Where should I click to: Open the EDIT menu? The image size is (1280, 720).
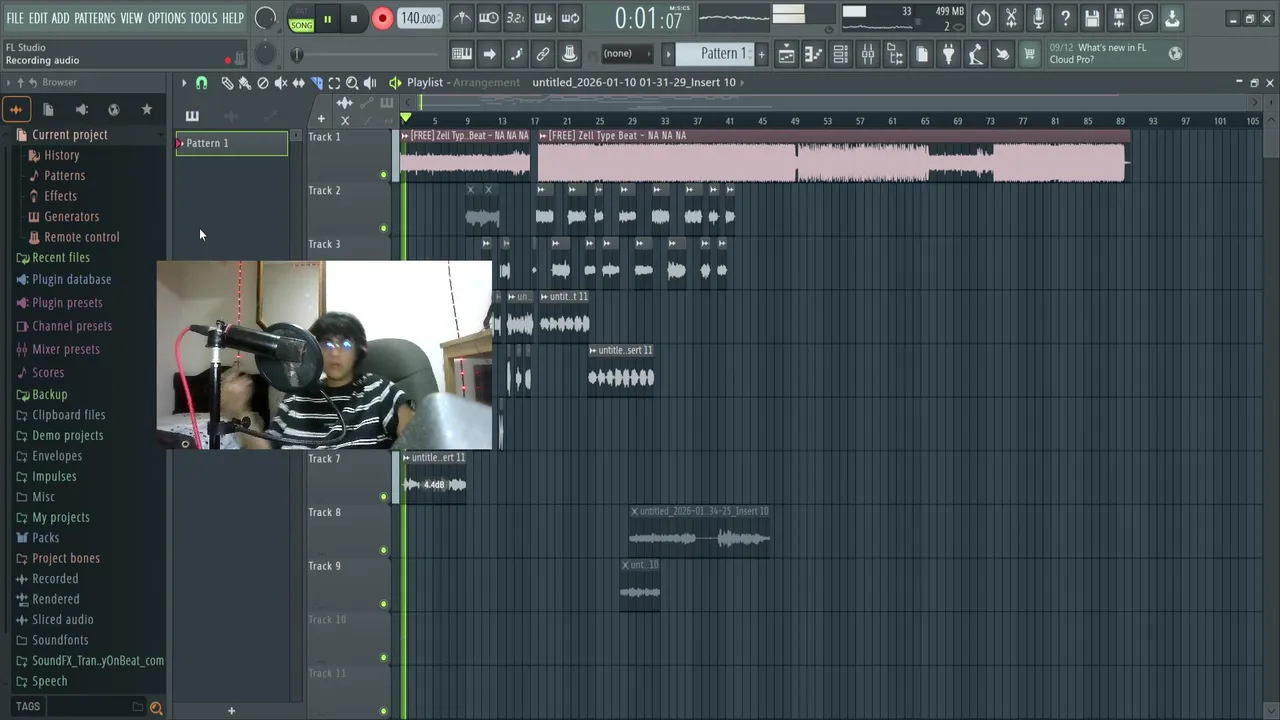pyautogui.click(x=38, y=18)
